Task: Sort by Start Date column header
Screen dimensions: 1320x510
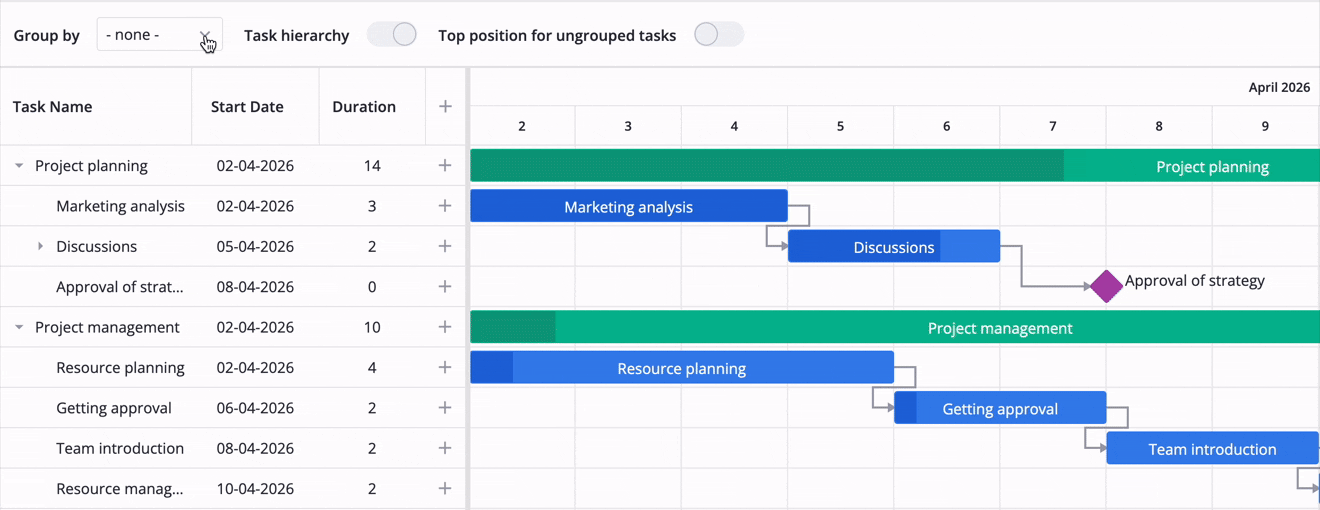Action: (255, 107)
